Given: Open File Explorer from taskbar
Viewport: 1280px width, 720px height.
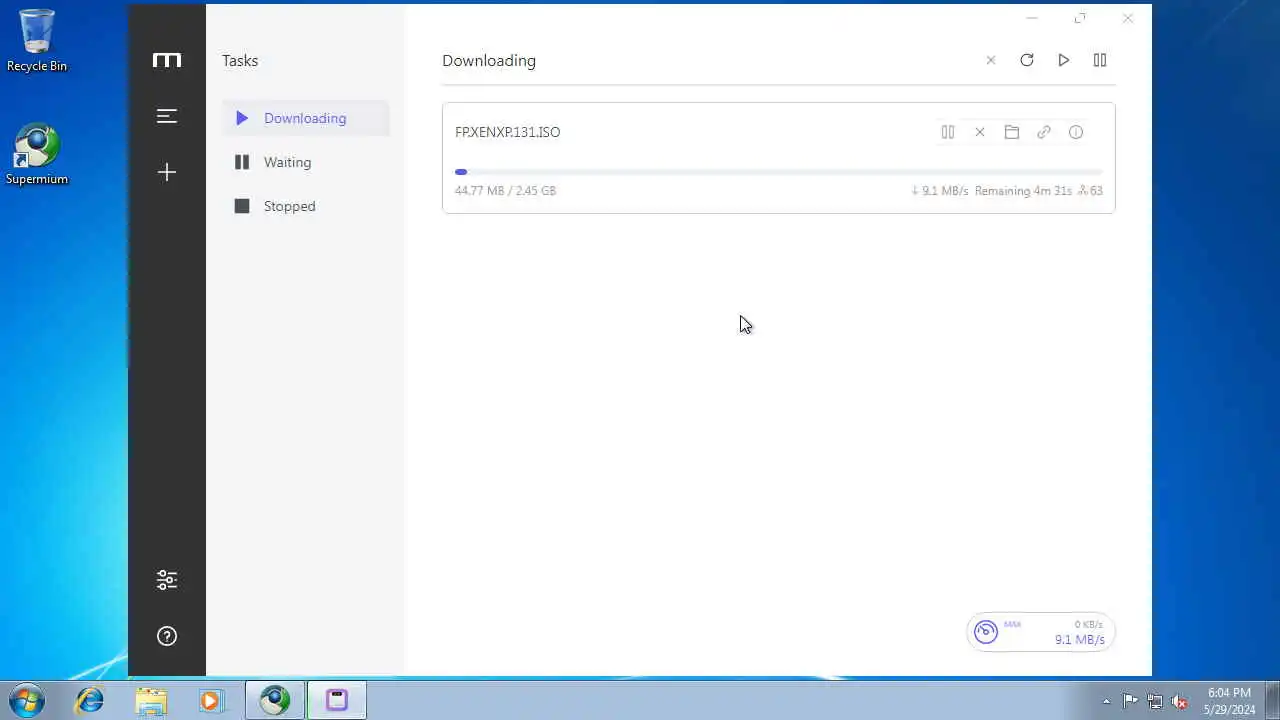Looking at the screenshot, I should [x=151, y=700].
